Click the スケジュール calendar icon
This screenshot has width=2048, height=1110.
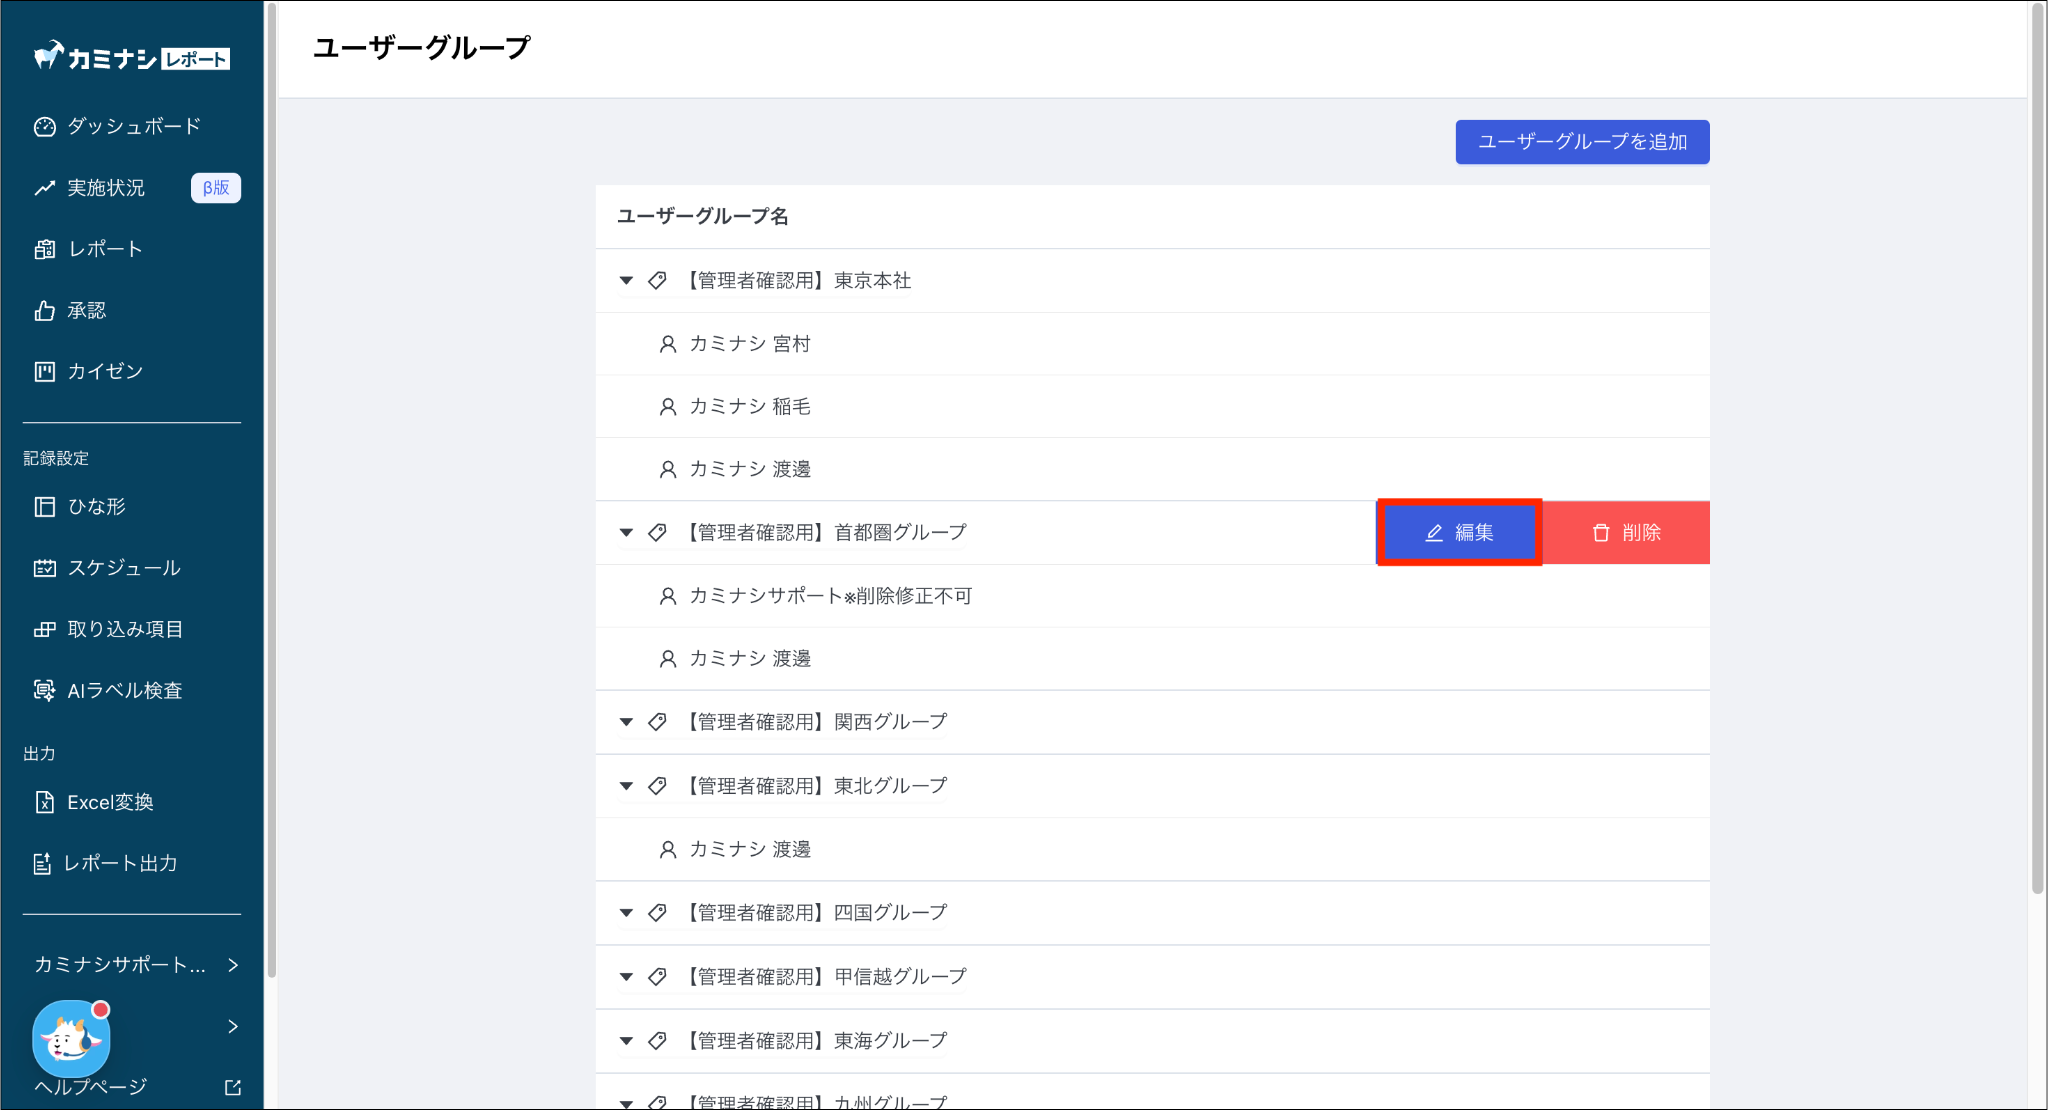point(44,568)
